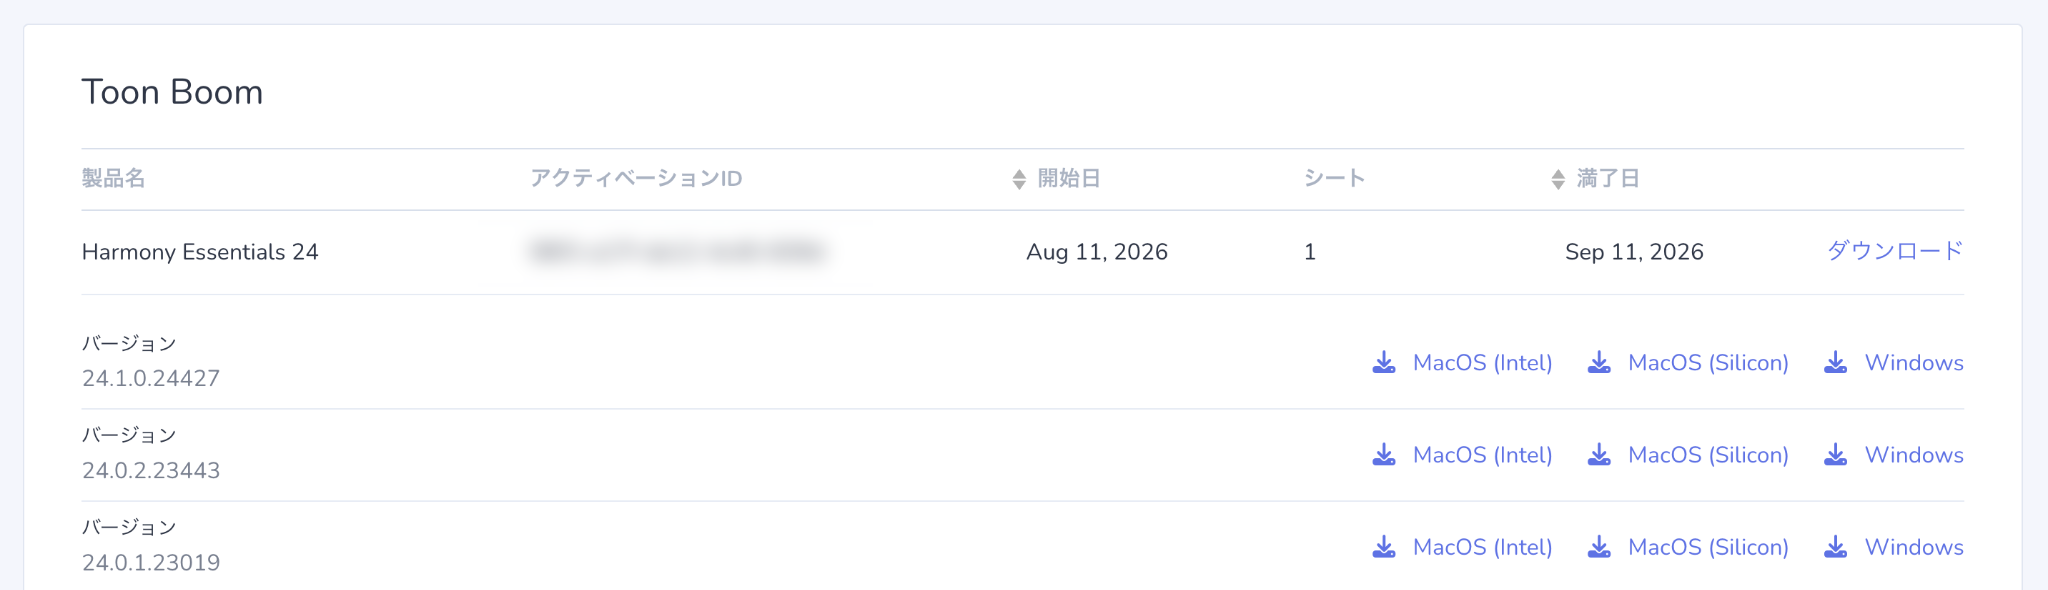The image size is (2048, 590).
Task: Open MacOS (Silicon) link for version 24.0.2.23443
Action: pos(1708,455)
